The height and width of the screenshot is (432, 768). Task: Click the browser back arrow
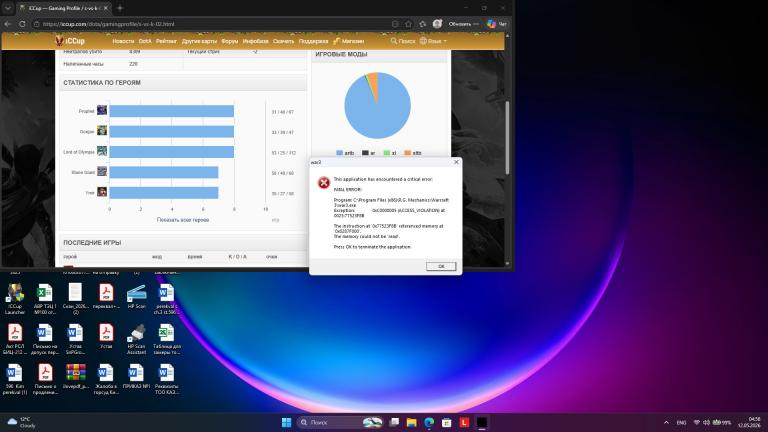coord(8,24)
